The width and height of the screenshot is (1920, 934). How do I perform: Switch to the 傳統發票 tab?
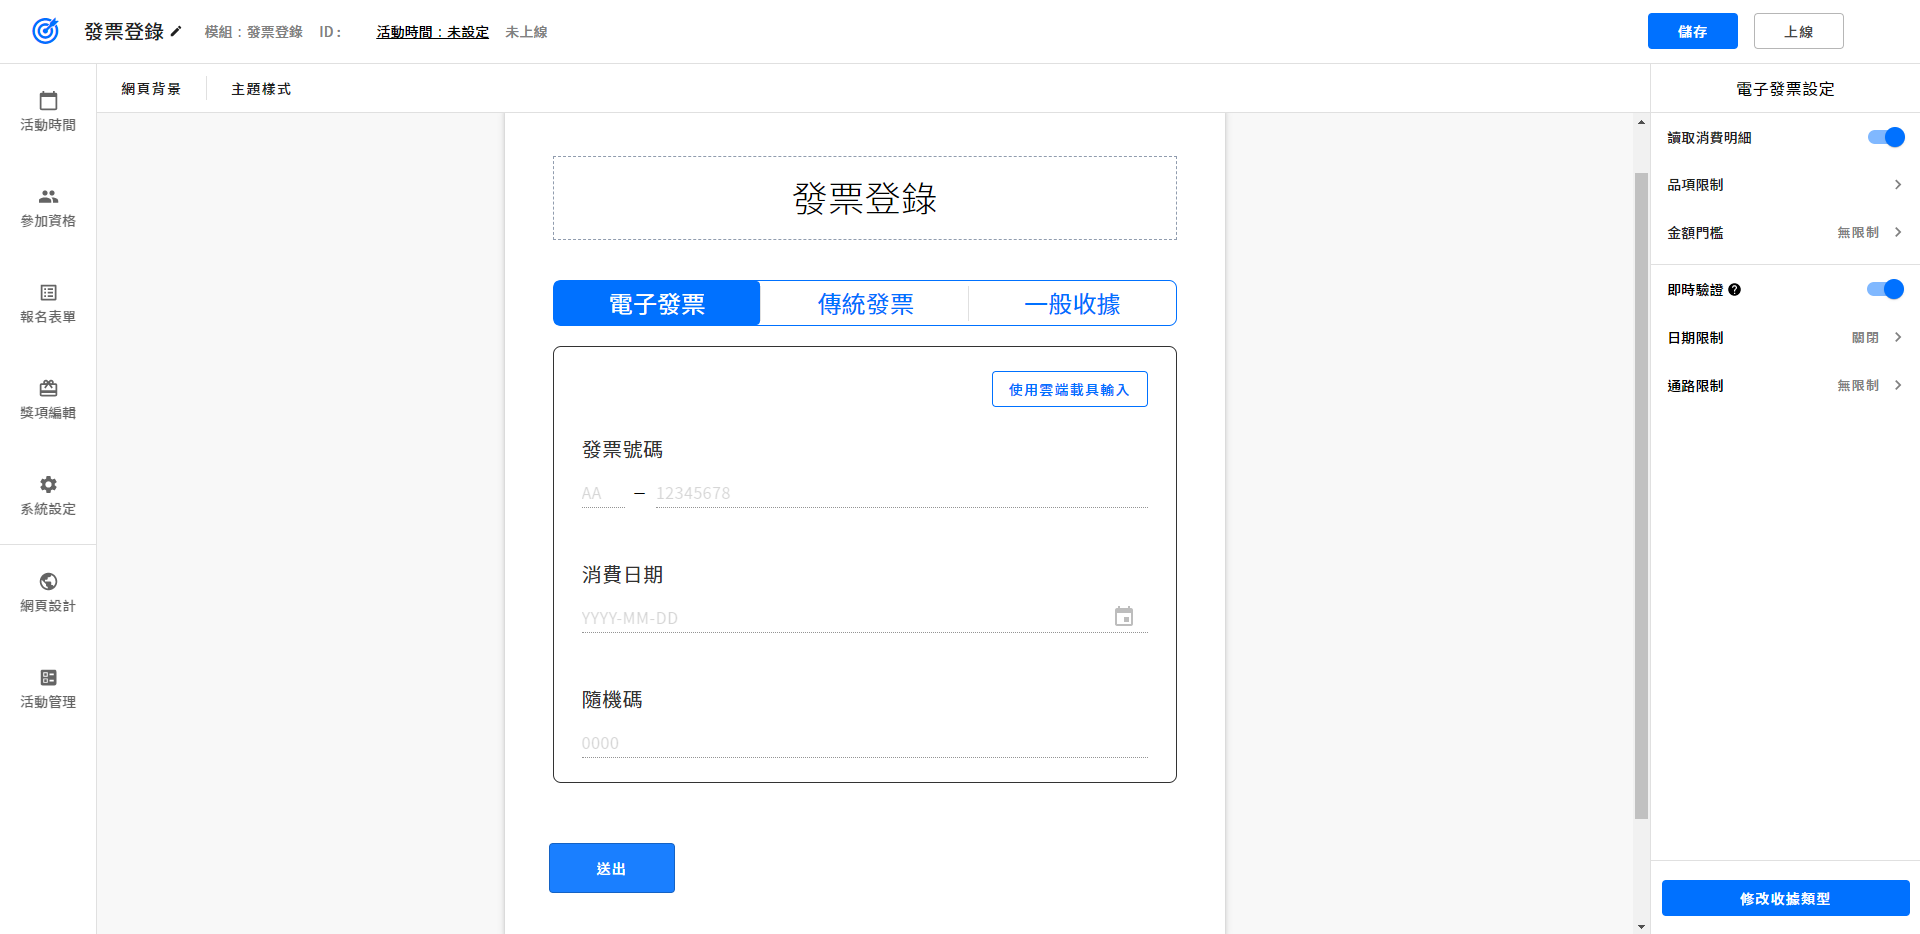coord(865,304)
